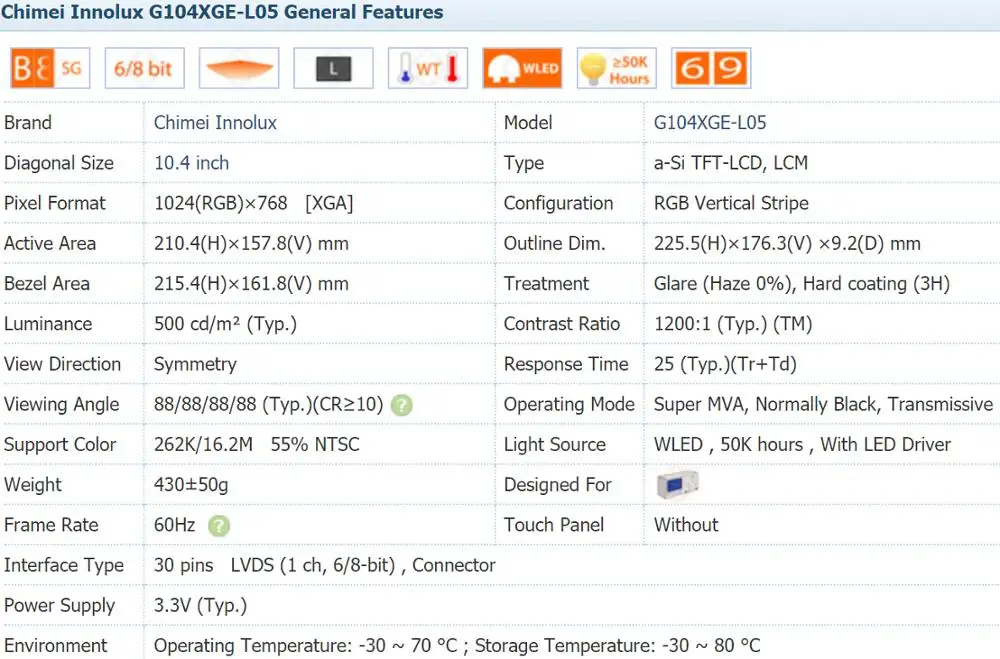Click the Glare (Haze 0%) Hard coating value

click(x=802, y=283)
